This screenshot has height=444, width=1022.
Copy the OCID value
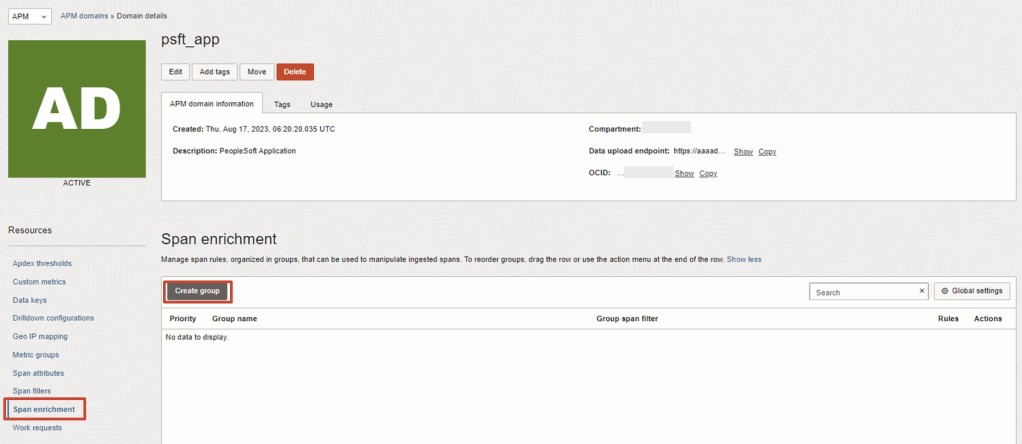click(x=708, y=174)
